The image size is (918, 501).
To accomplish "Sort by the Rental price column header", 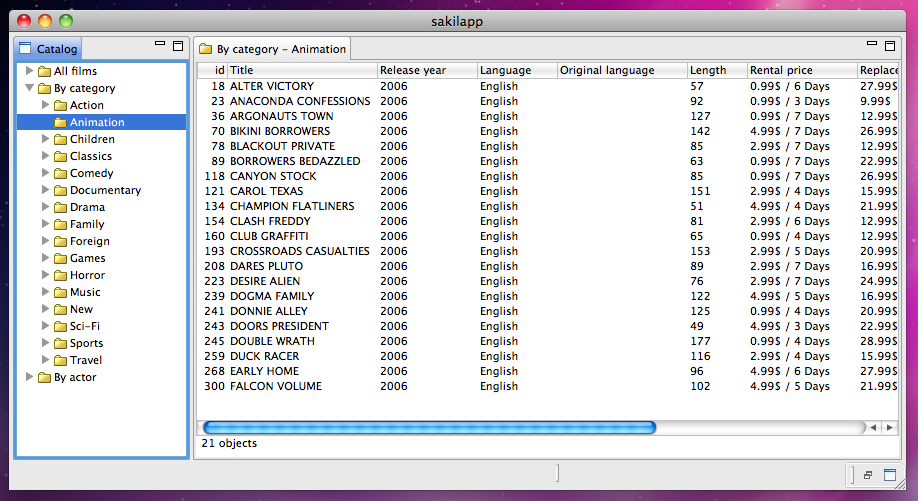I will pos(800,70).
